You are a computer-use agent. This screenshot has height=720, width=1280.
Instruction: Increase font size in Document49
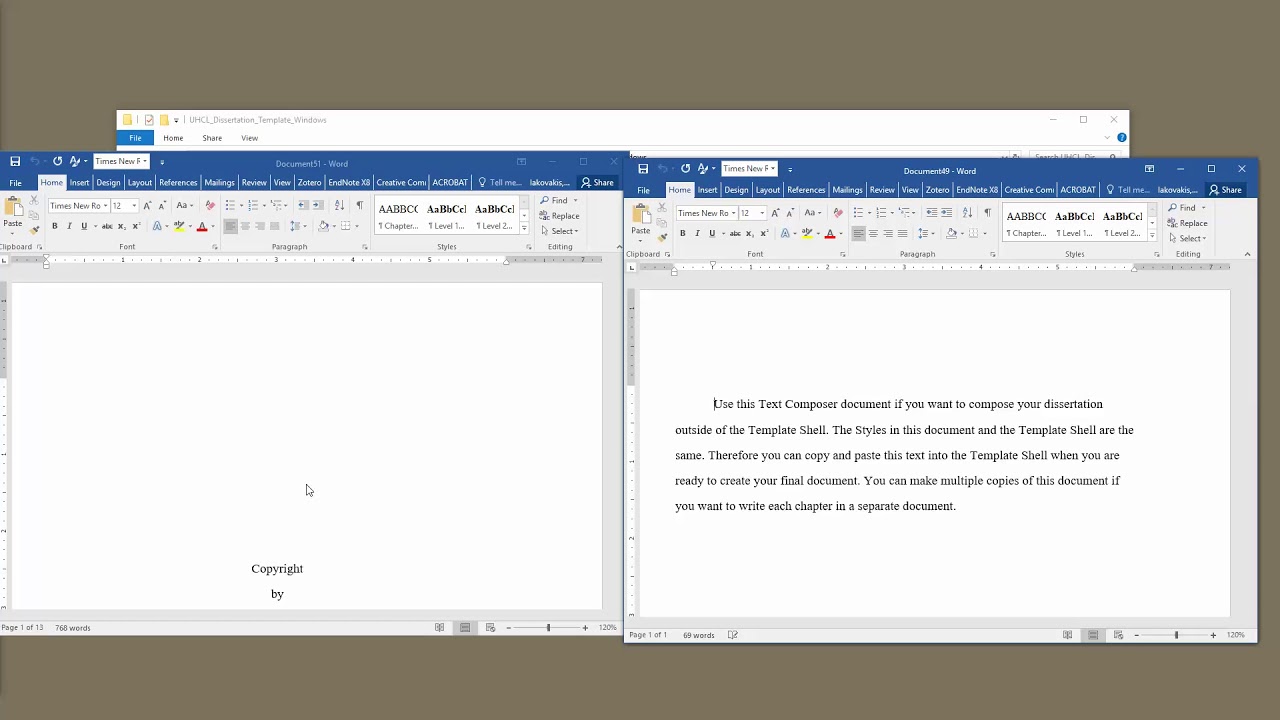tap(775, 212)
